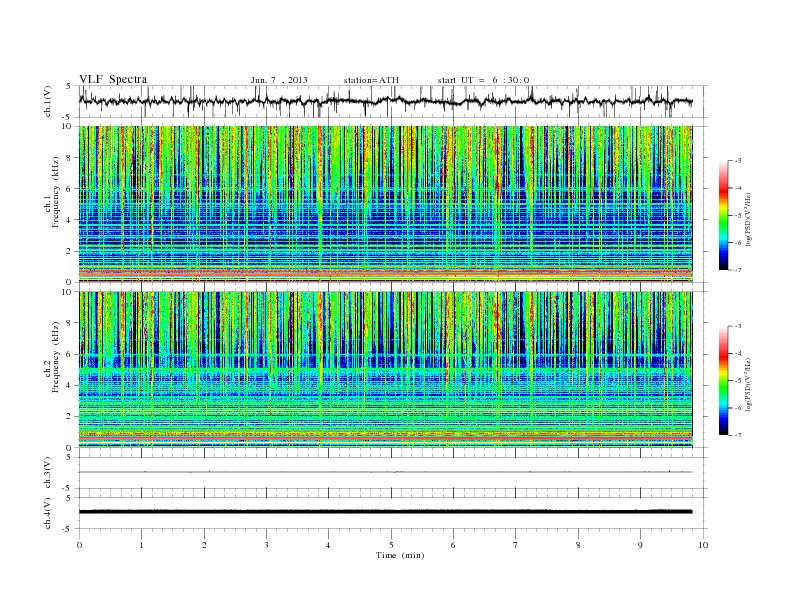Click the ch.1 voltage waveform trace
Screen dimensions: 792x612
[x=385, y=101]
